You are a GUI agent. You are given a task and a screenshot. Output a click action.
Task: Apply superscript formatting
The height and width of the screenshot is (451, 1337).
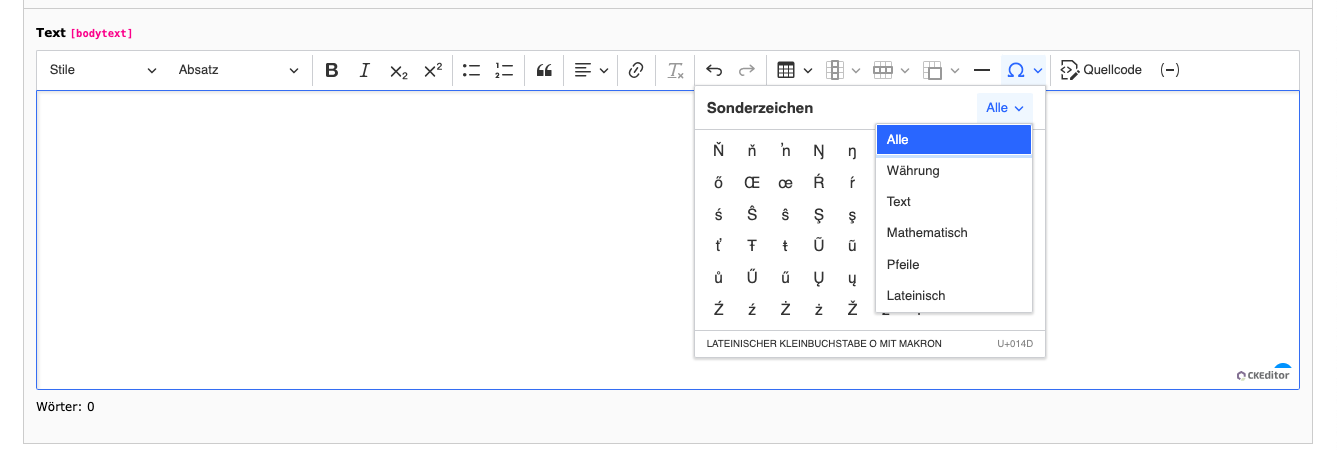[x=432, y=70]
